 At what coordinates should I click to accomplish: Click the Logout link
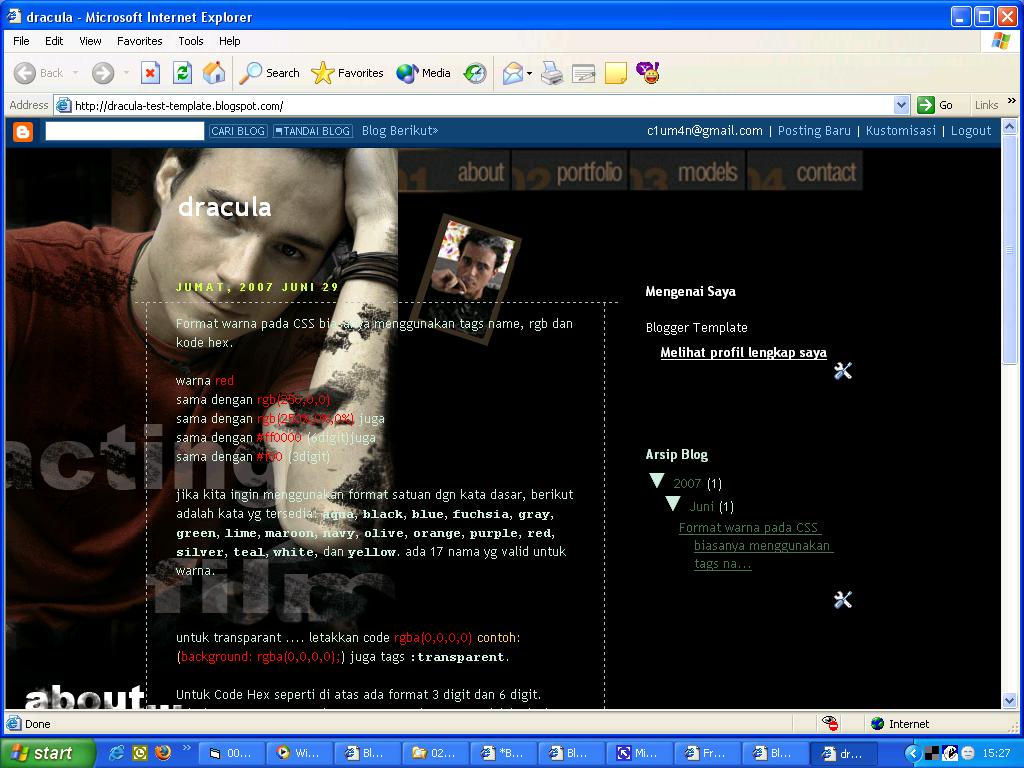[970, 131]
